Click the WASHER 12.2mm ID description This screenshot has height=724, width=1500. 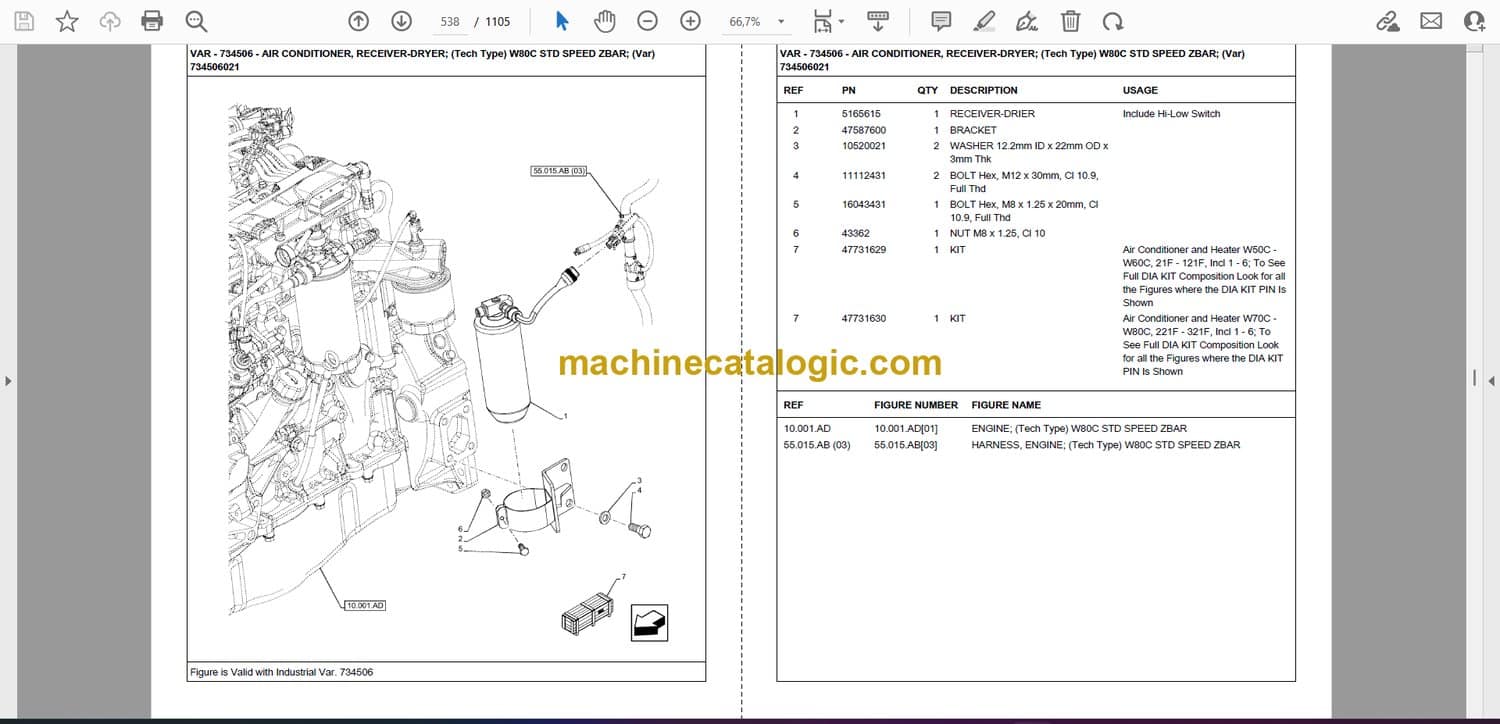pos(1029,152)
